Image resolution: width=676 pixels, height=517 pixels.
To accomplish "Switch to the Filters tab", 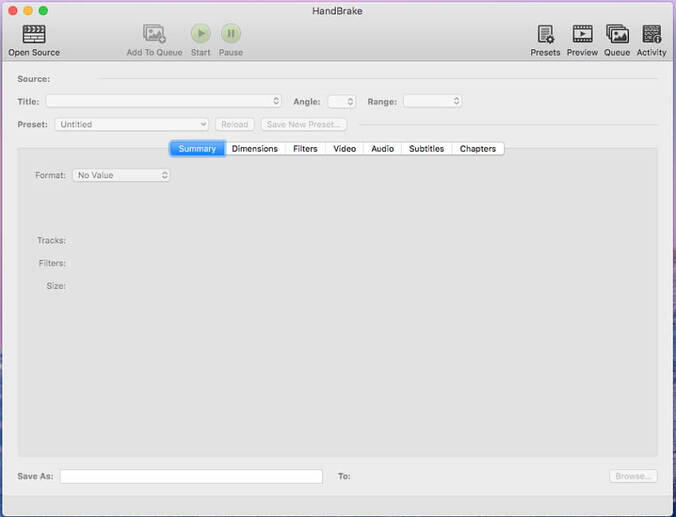I will click(x=305, y=149).
